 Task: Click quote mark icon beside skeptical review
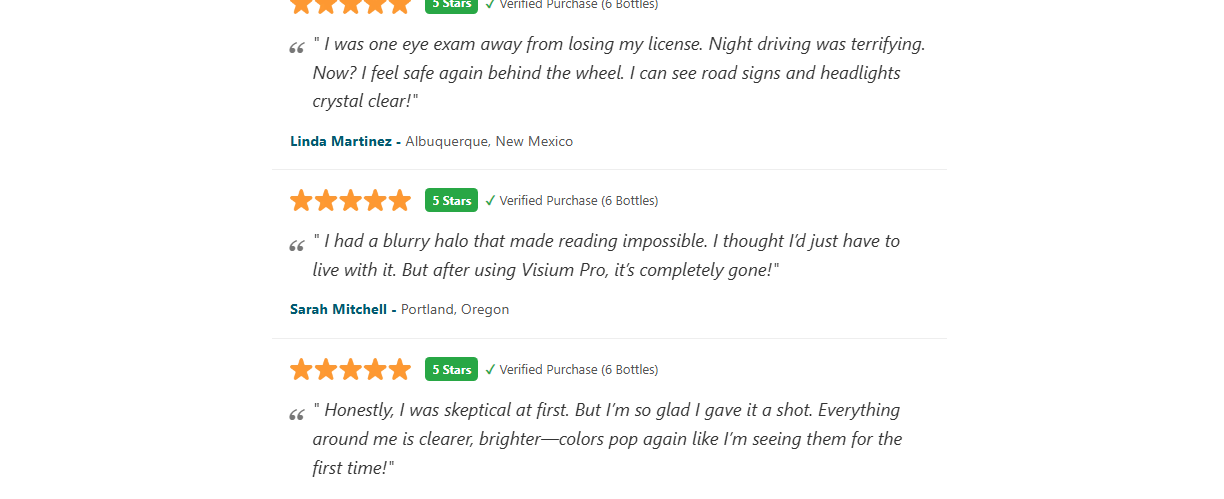click(x=297, y=415)
